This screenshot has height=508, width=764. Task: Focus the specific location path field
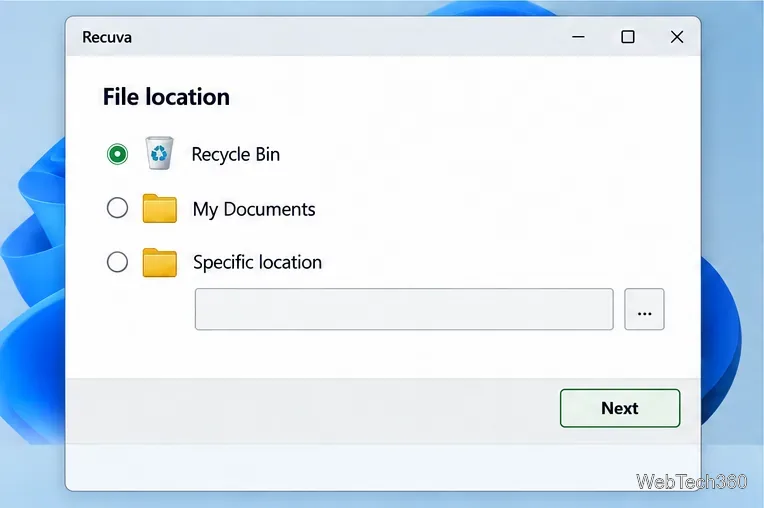click(404, 309)
